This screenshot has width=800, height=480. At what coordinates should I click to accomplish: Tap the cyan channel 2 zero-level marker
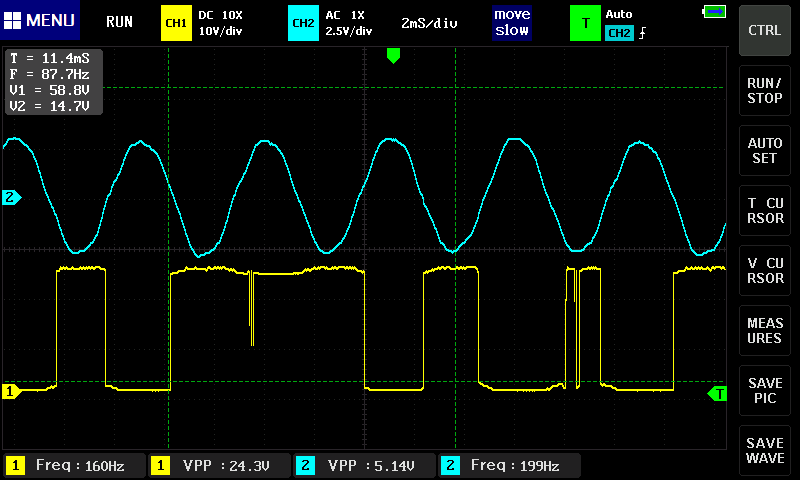tap(11, 197)
